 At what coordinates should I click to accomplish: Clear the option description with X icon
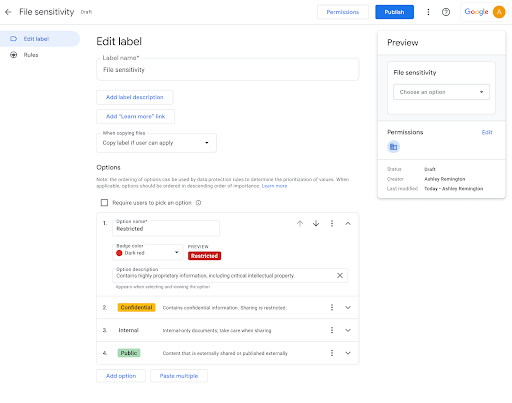[340, 275]
